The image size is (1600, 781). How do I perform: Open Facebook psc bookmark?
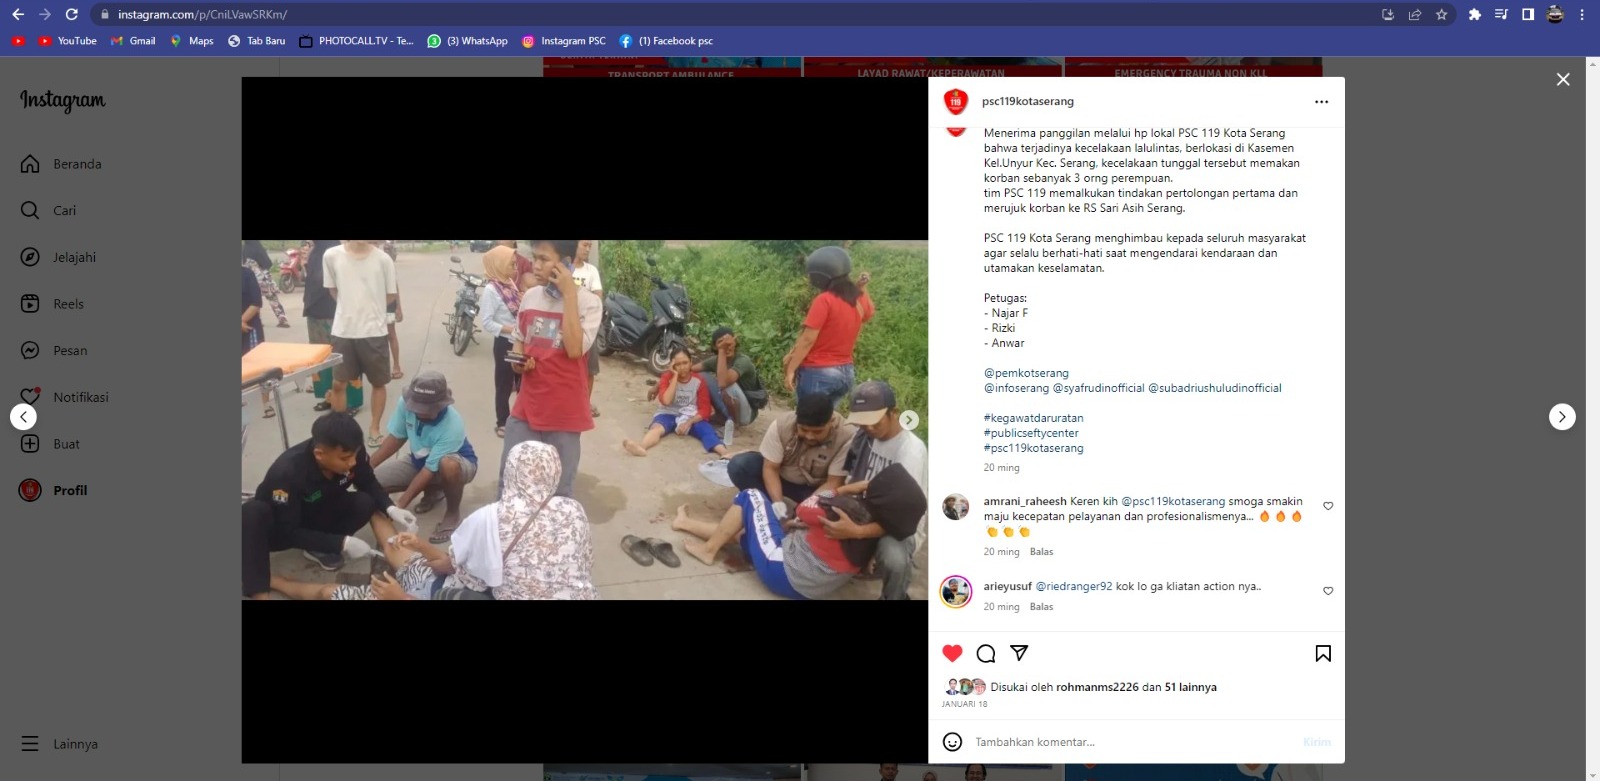click(666, 41)
